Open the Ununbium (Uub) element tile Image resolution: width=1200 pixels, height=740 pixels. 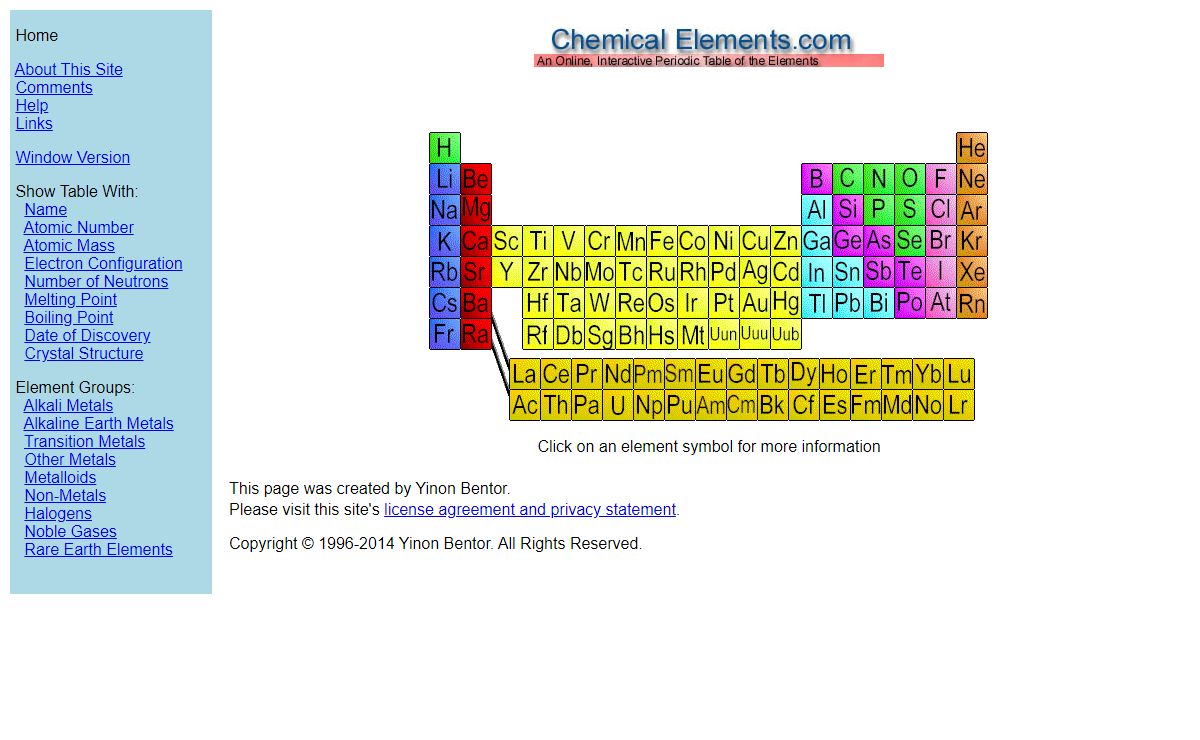(786, 334)
